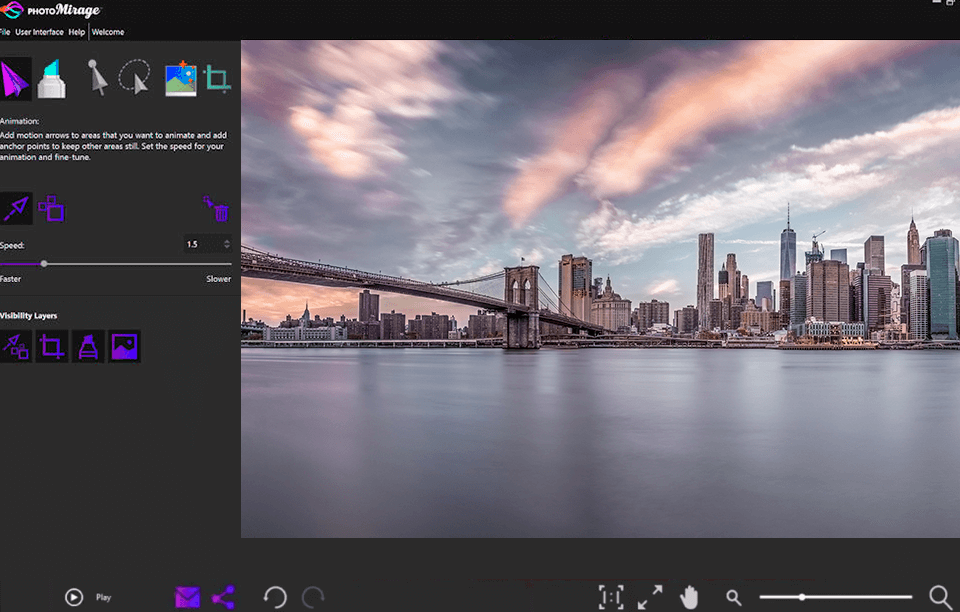Click the animation Speed slider handle
The image size is (960, 612).
point(44,264)
